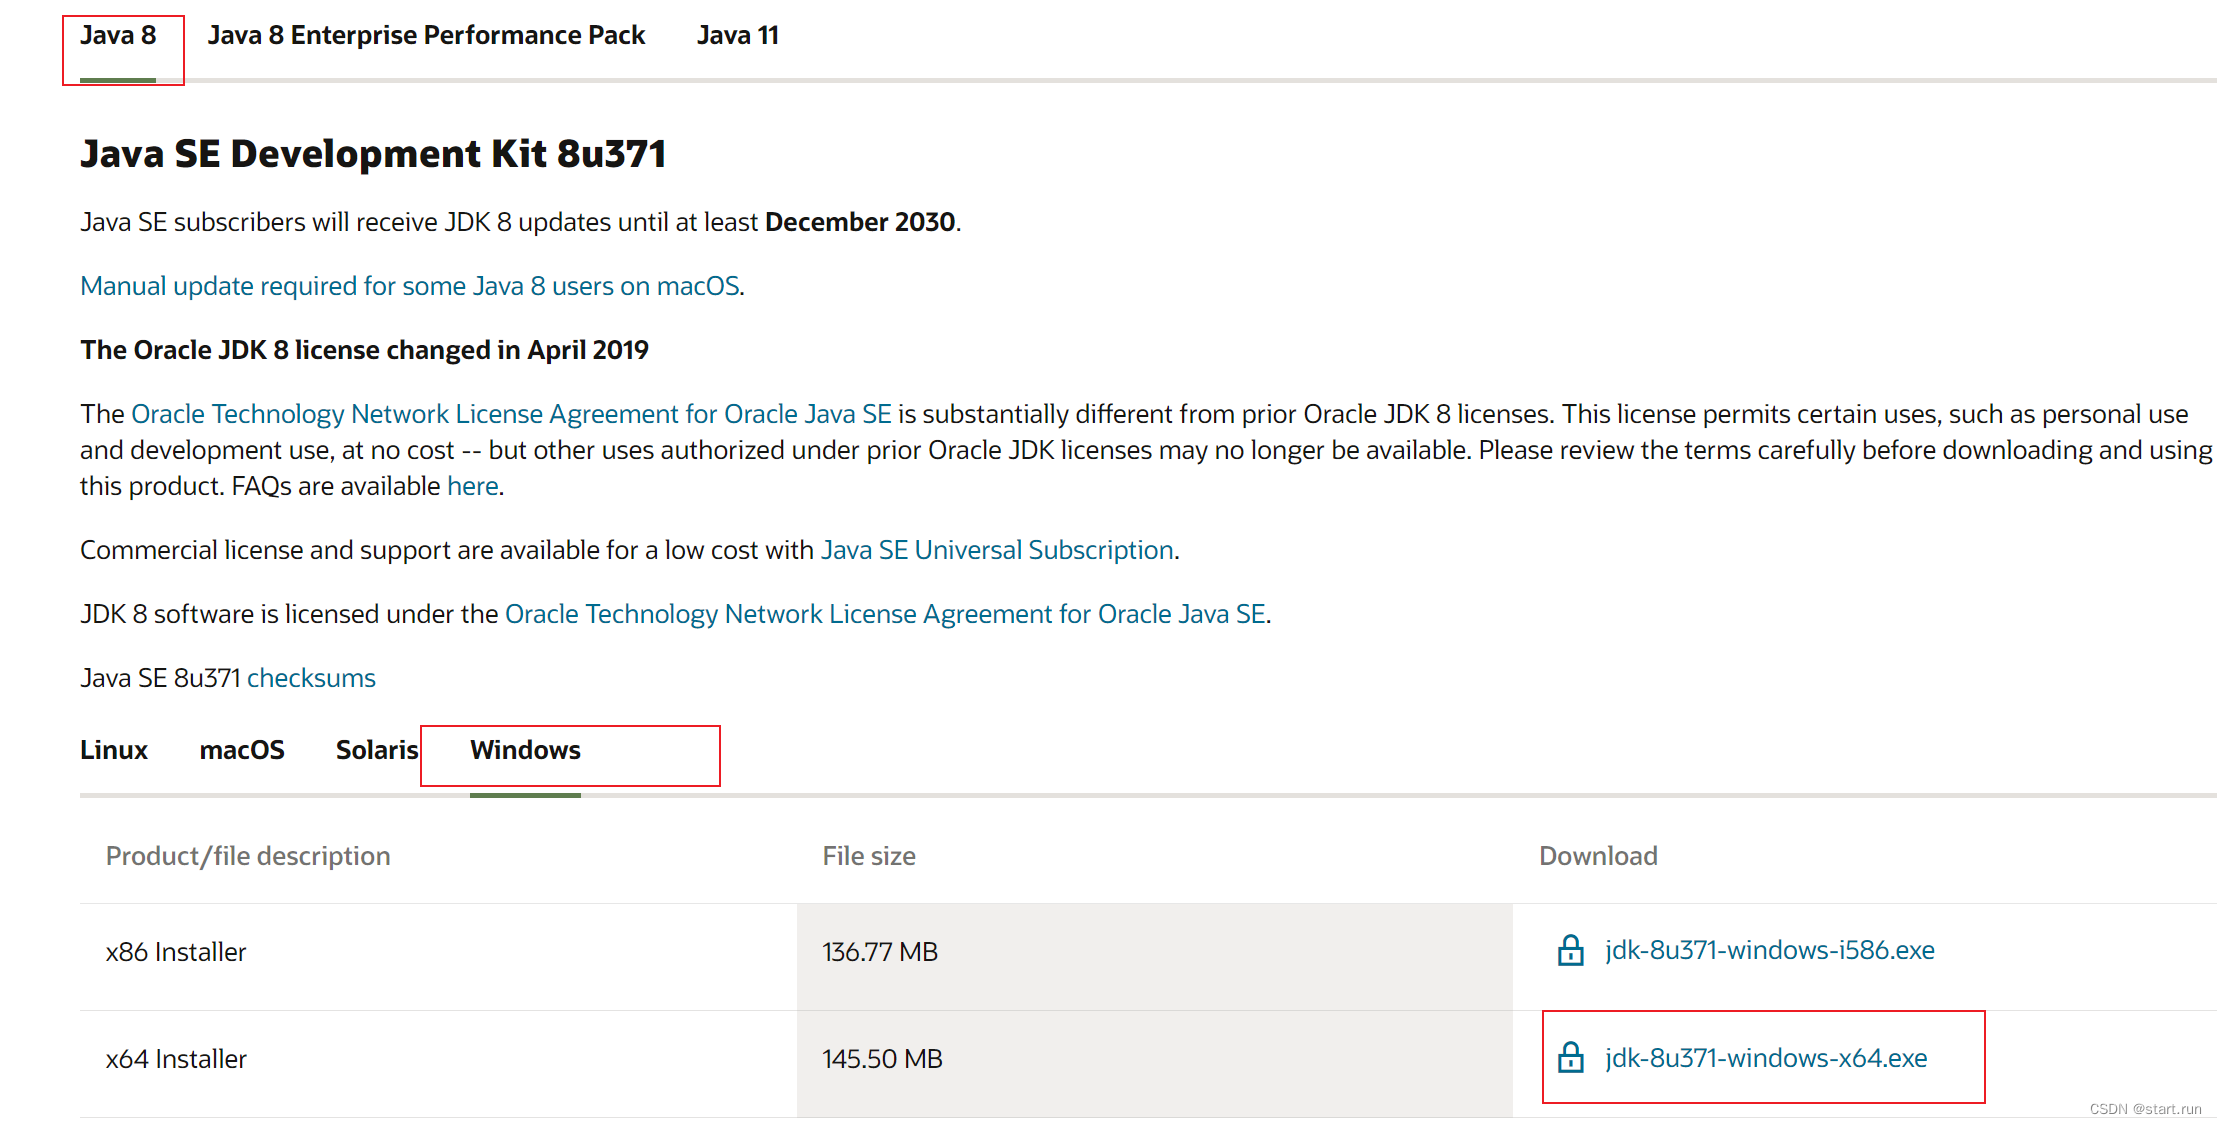This screenshot has height=1124, width=2217.
Task: Open Java 8 Enterprise Performance Pack tab
Action: tap(426, 36)
